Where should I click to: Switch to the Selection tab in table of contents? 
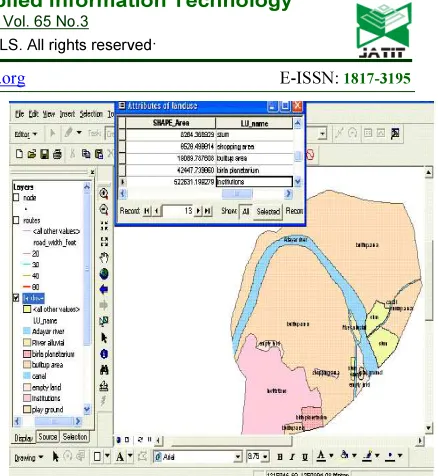75,437
